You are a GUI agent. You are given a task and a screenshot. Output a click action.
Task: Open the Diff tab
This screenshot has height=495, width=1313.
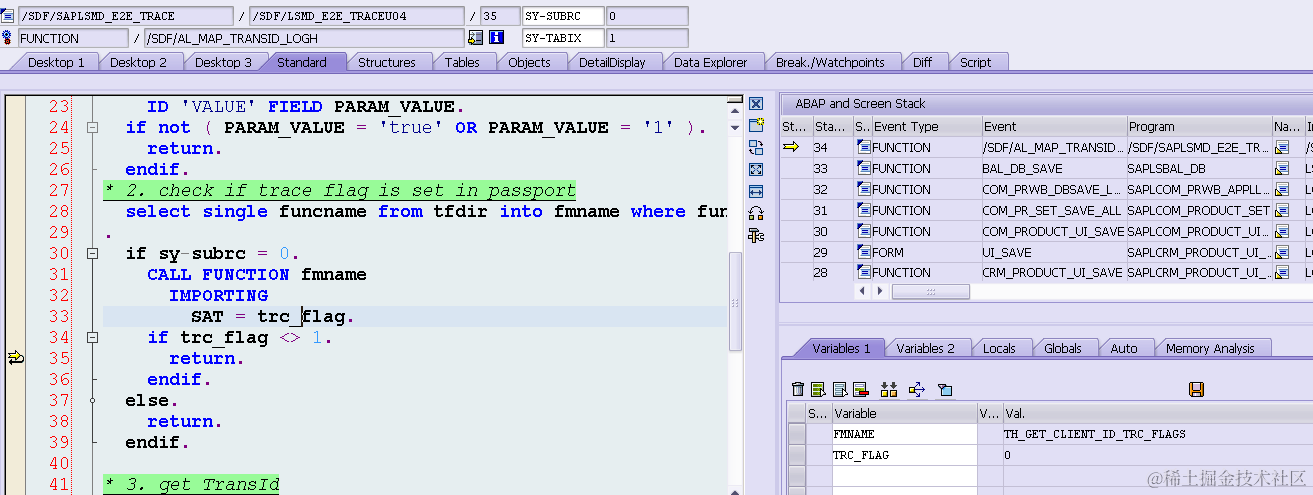click(x=922, y=62)
